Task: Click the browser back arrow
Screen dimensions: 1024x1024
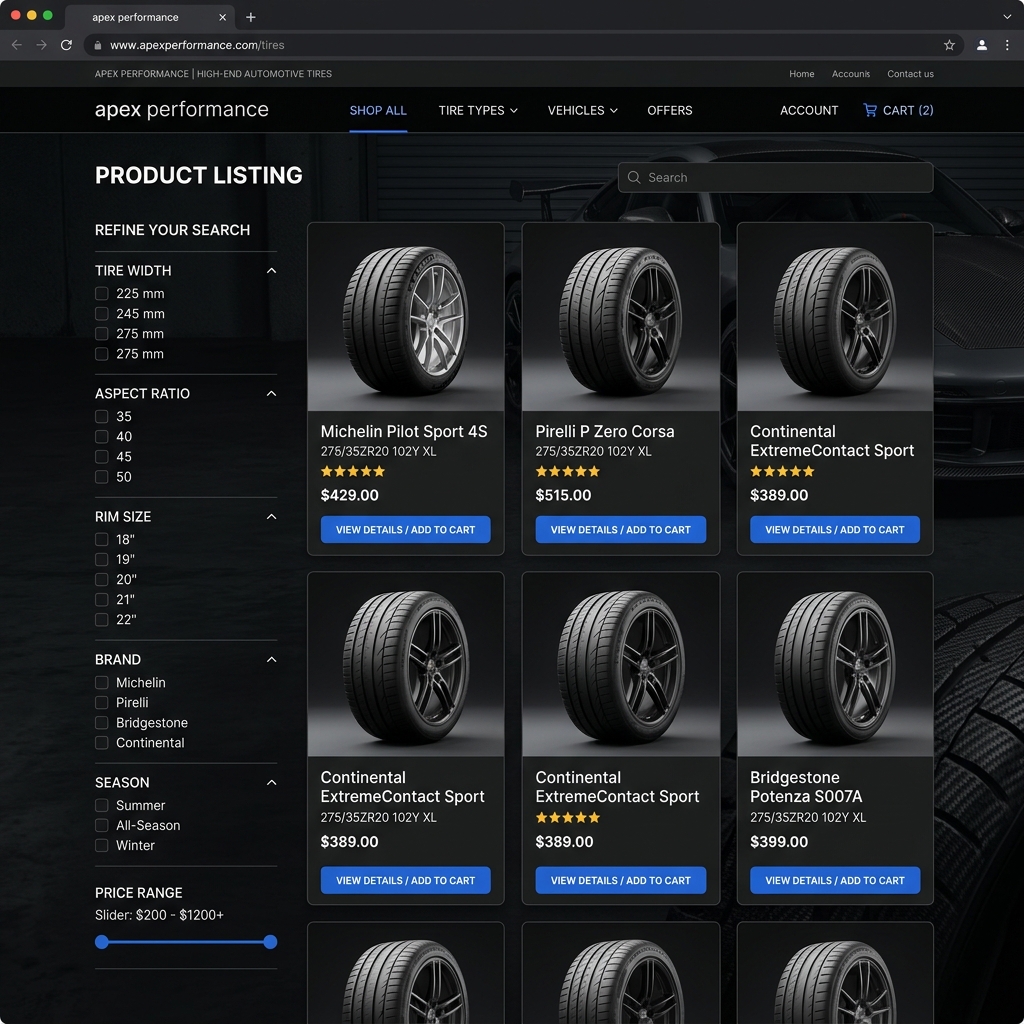Action: pos(17,45)
